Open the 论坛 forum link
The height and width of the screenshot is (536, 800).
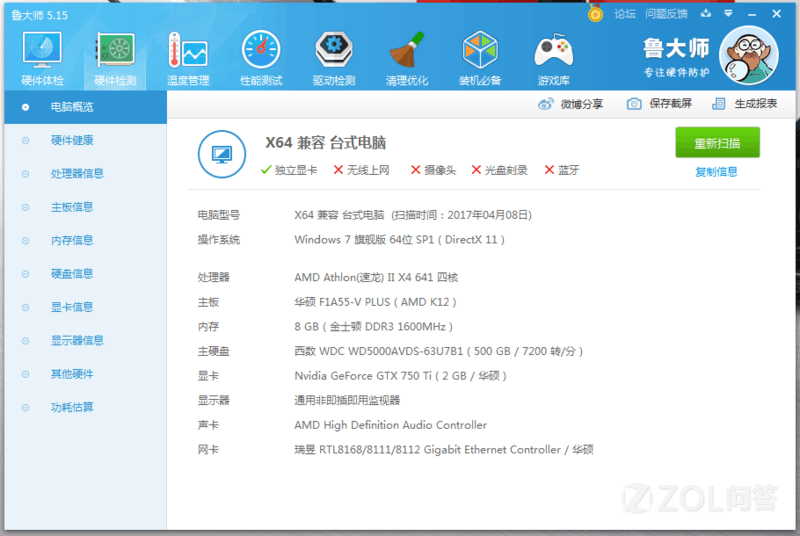tap(624, 14)
